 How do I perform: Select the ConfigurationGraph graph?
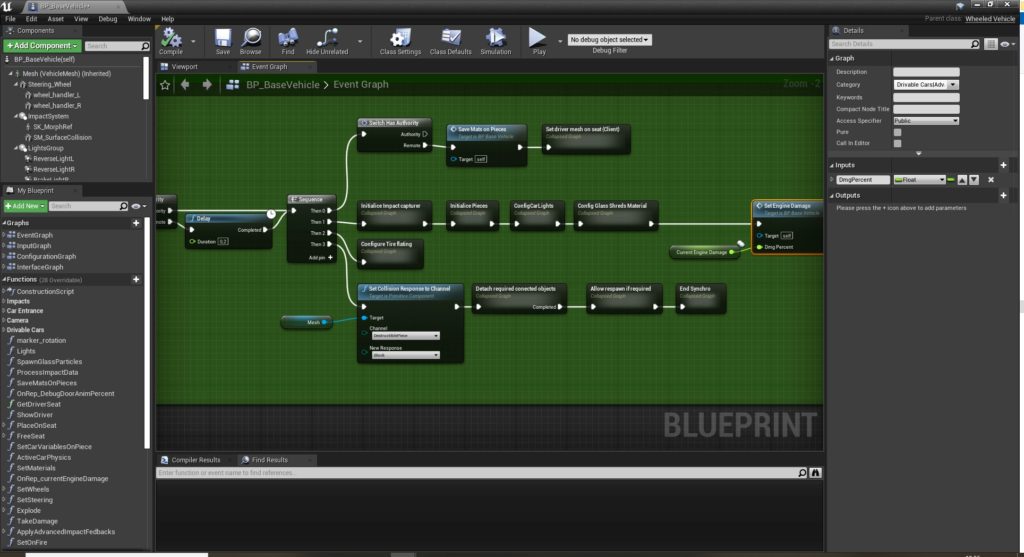[46, 257]
